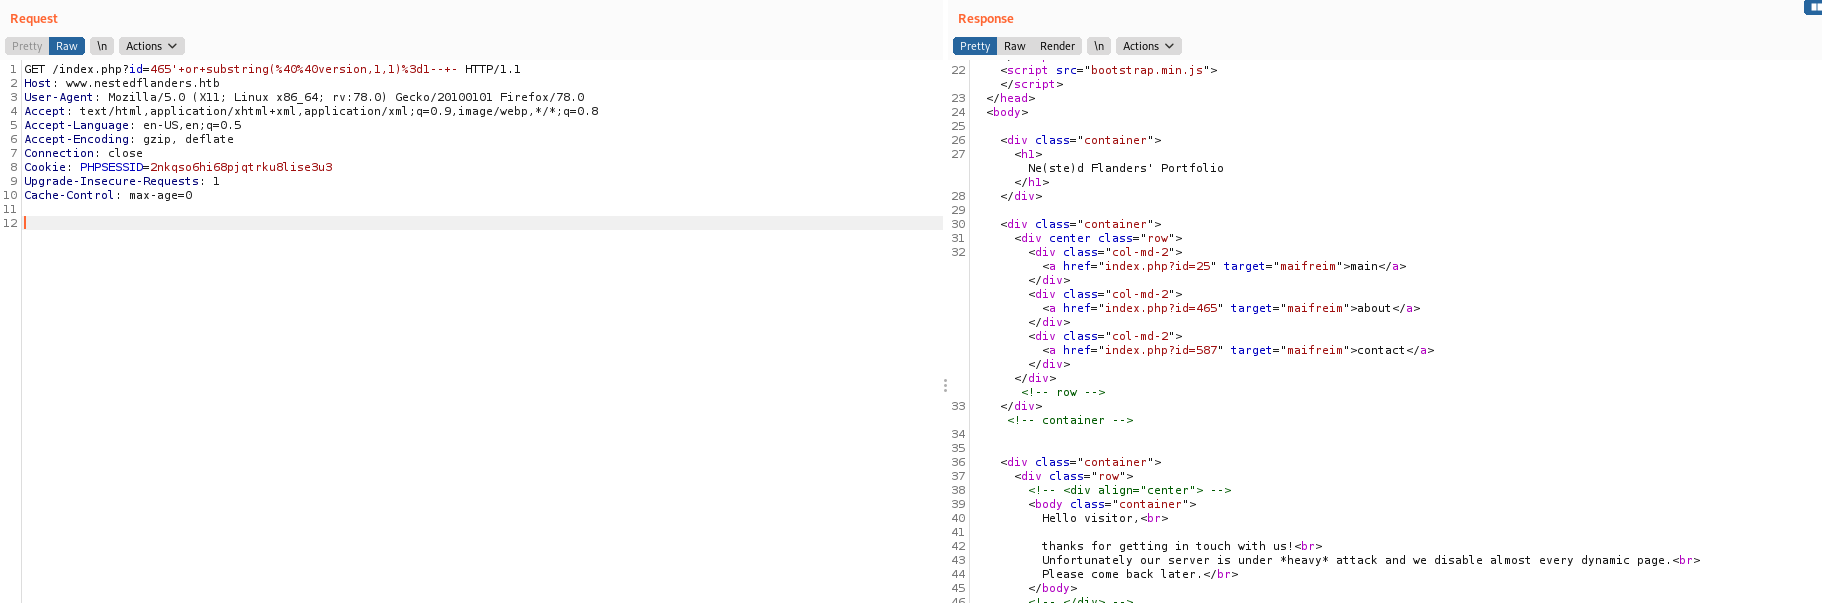This screenshot has width=1822, height=603.
Task: Open the Response panel Actions dropdown
Action: click(x=1148, y=46)
